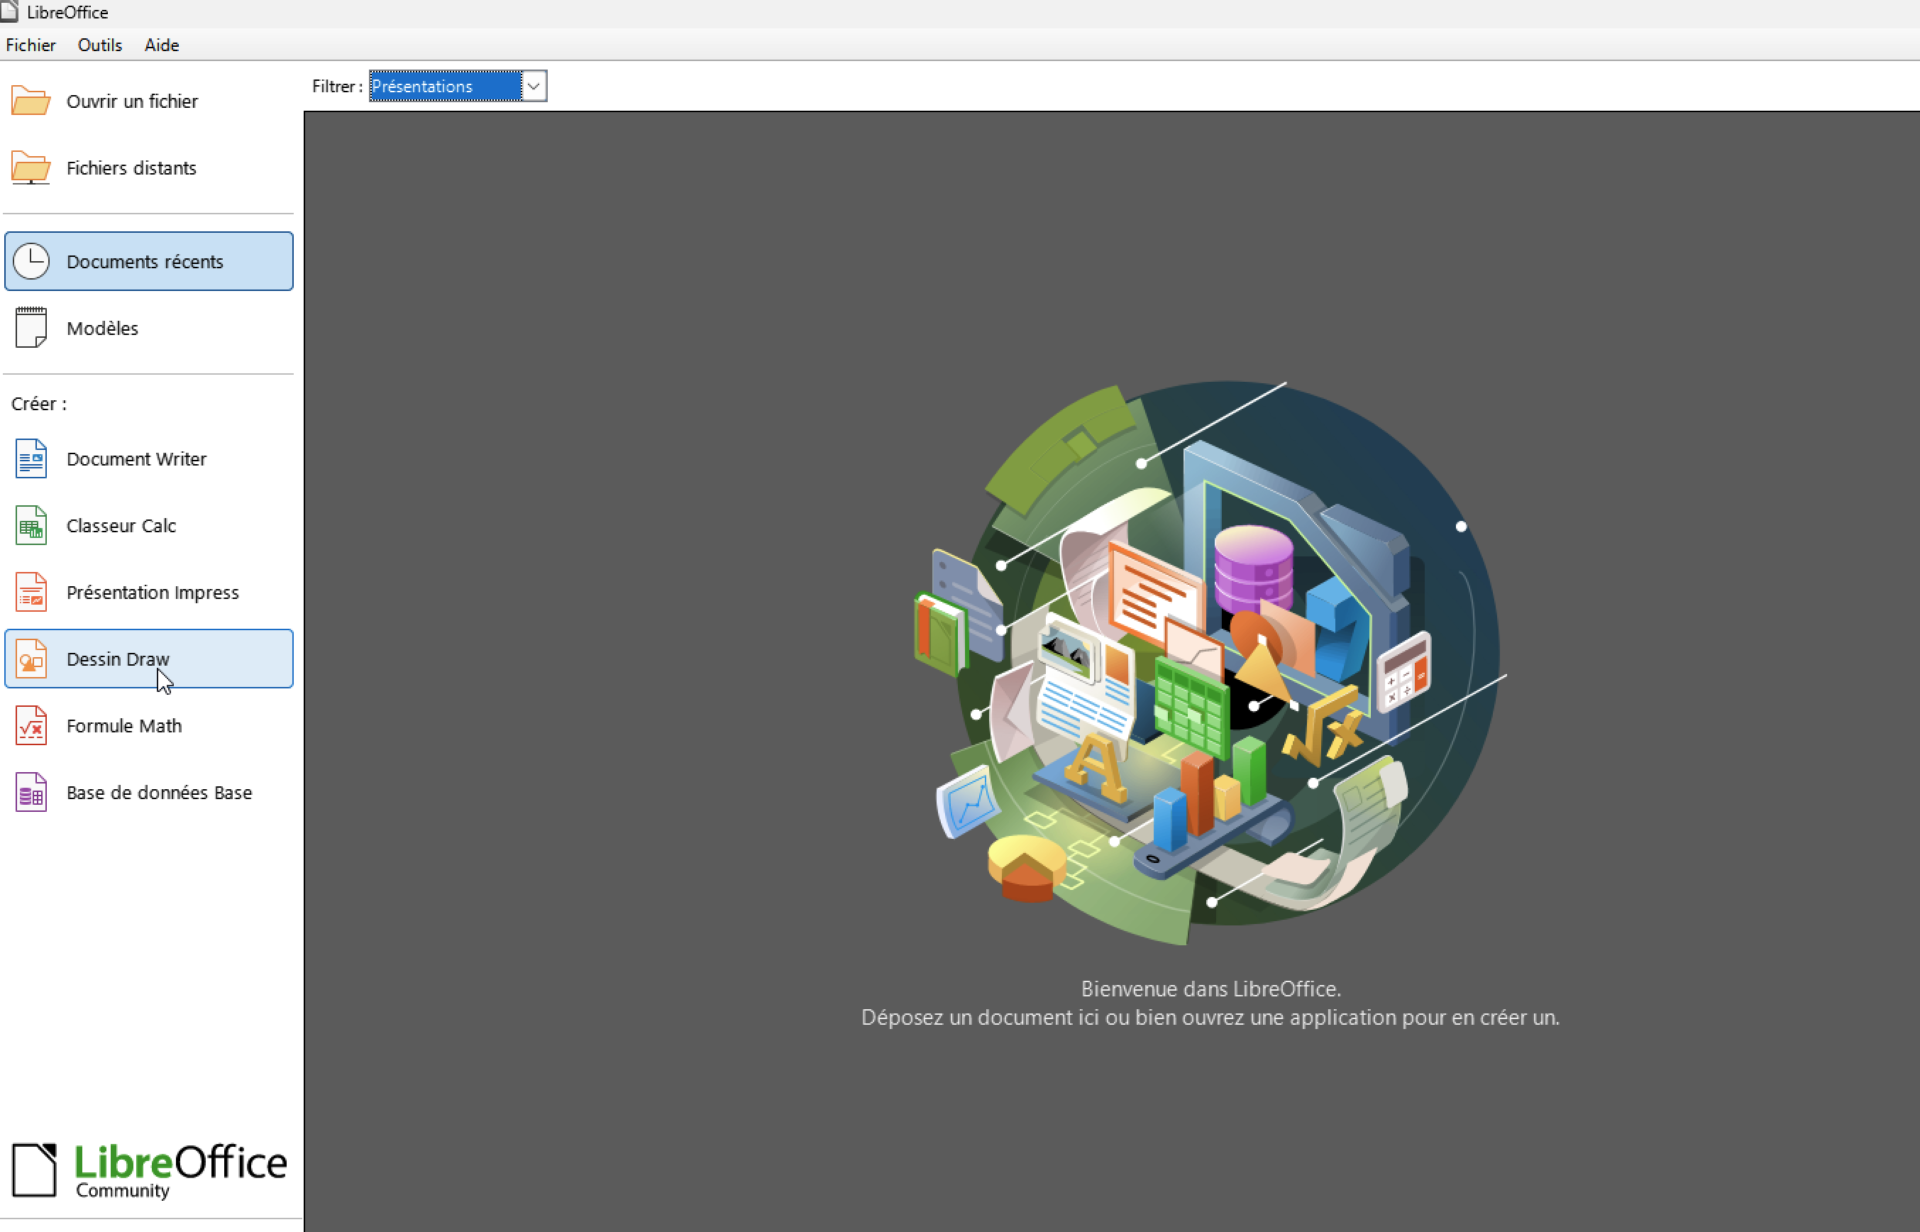Open the Modèles label
This screenshot has width=1920, height=1232.
click(102, 328)
